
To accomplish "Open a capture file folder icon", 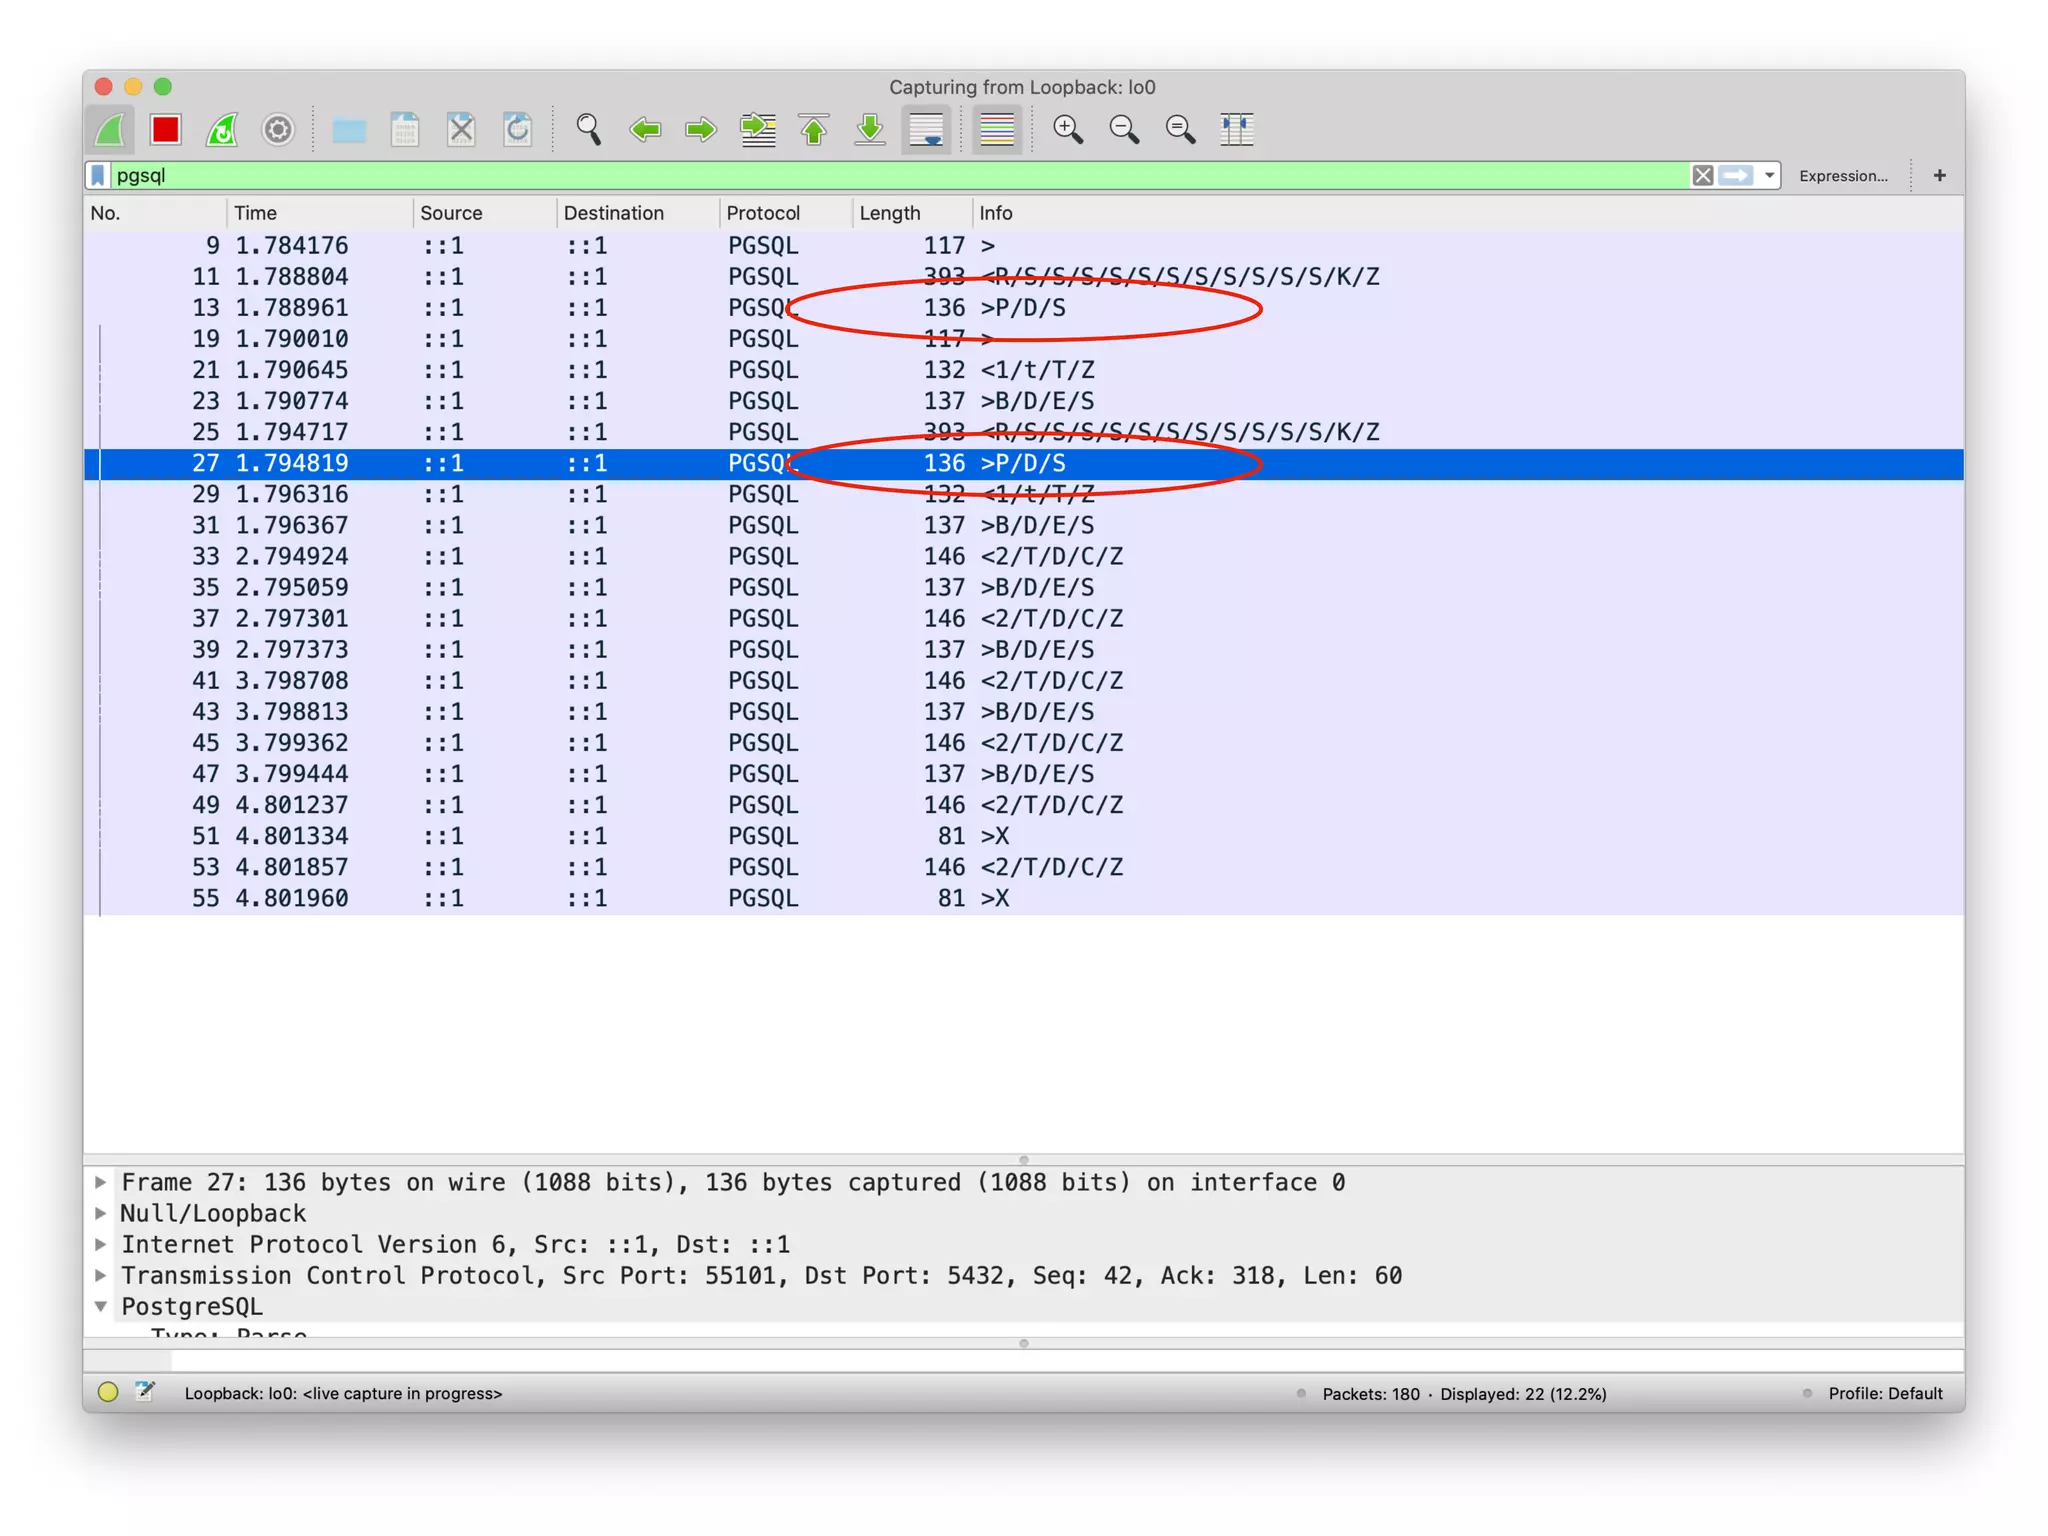I will point(349,129).
